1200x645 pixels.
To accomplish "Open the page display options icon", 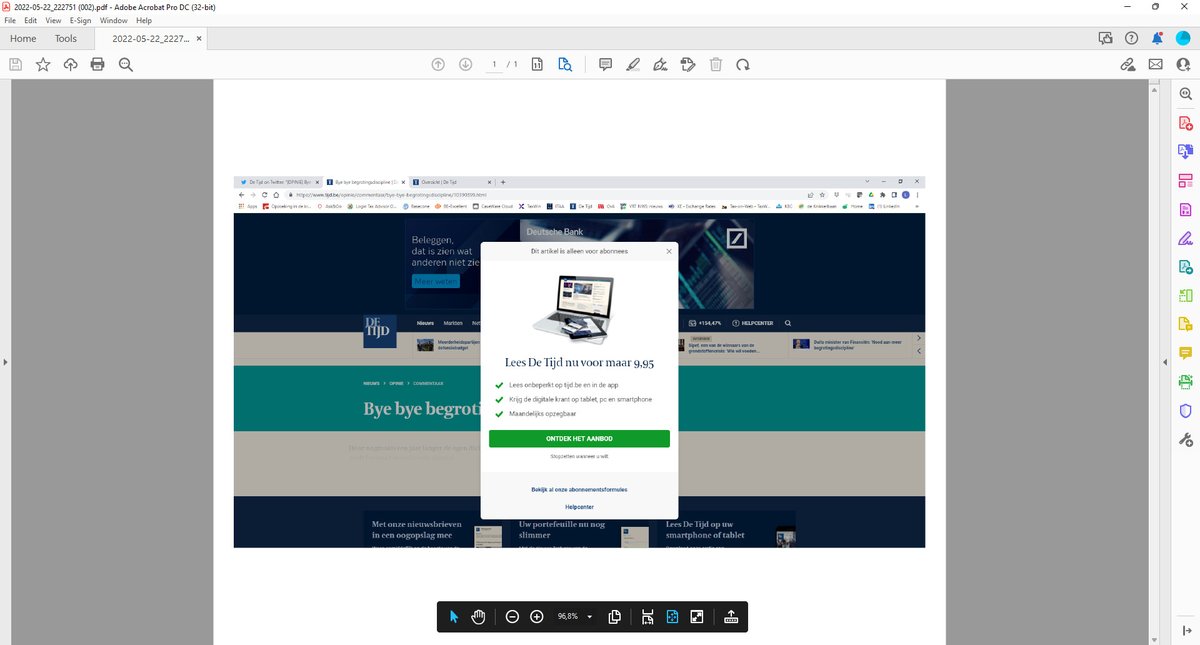I will 615,616.
